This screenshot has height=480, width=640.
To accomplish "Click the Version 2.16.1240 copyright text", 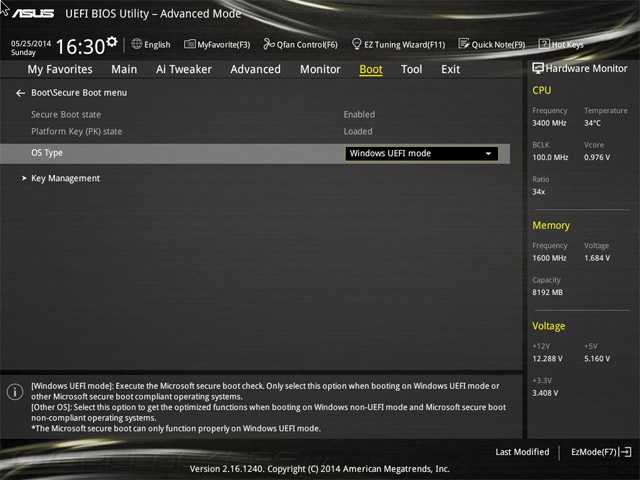I will click(320, 469).
